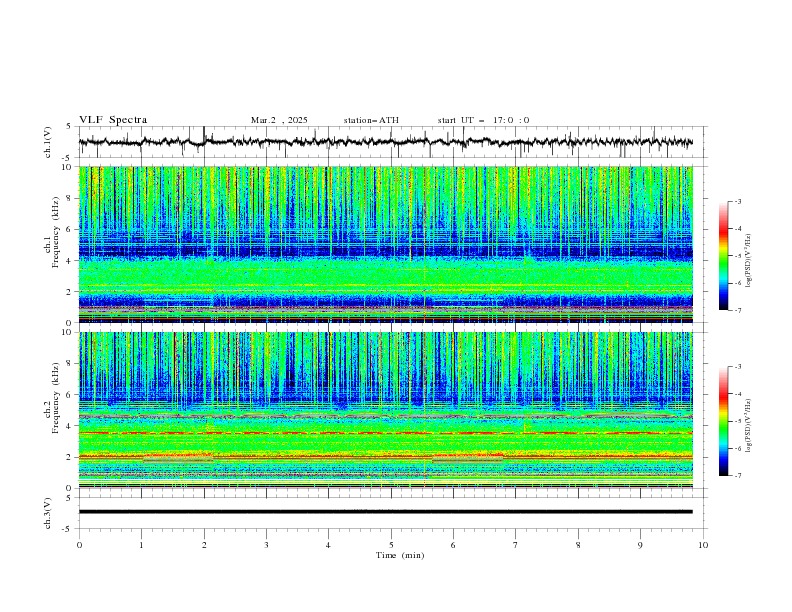
Task: Click the ch.3 flat black waveform trace
Action: (x=385, y=512)
